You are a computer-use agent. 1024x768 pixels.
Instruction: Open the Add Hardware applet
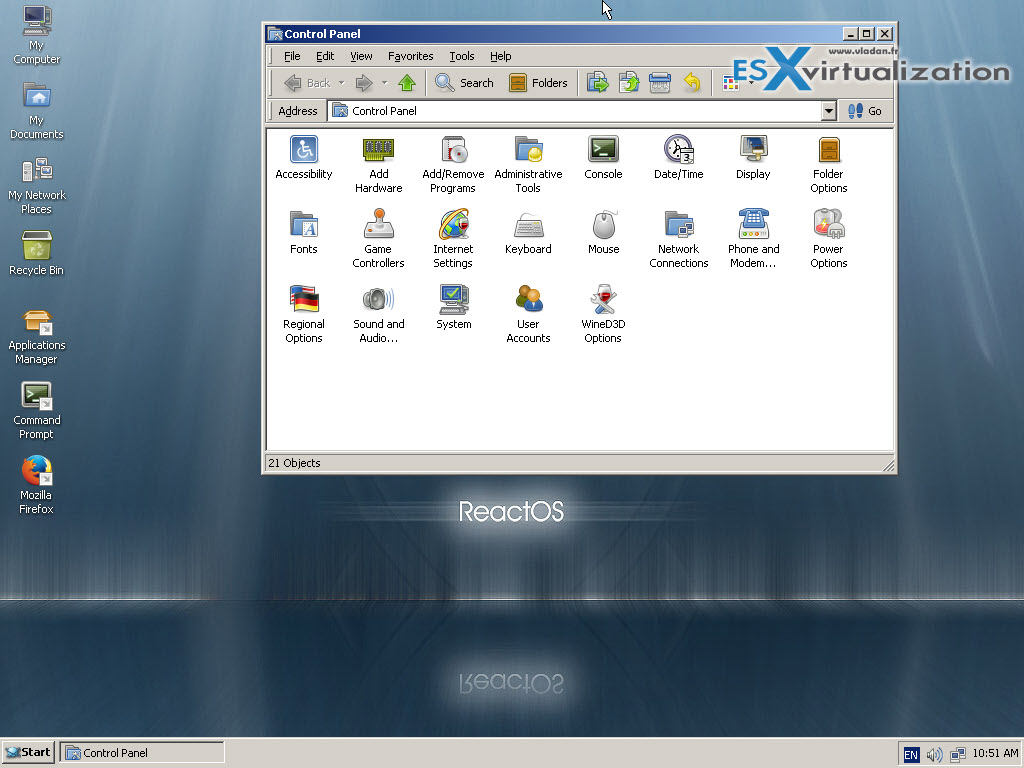(378, 165)
